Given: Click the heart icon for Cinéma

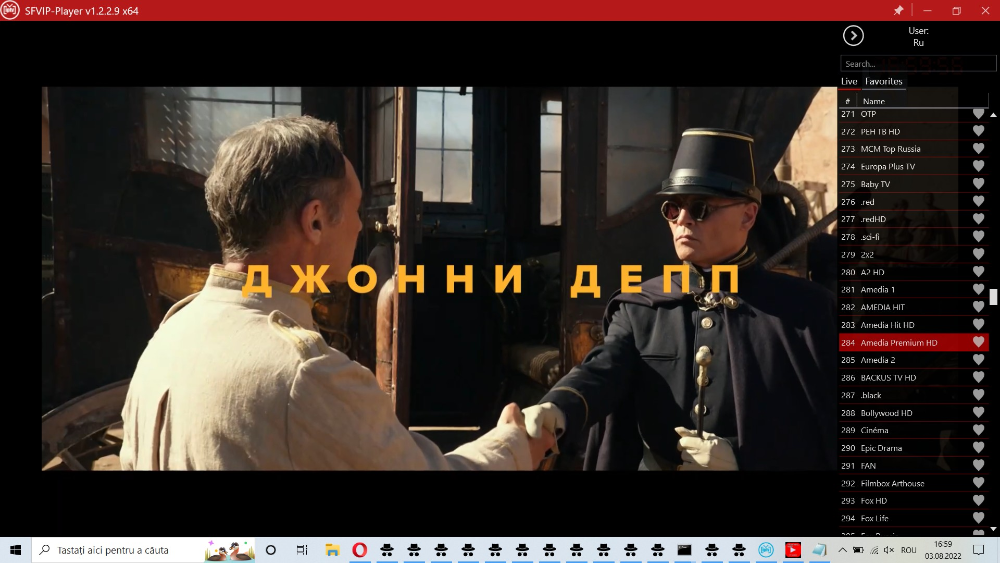Looking at the screenshot, I should [x=978, y=430].
